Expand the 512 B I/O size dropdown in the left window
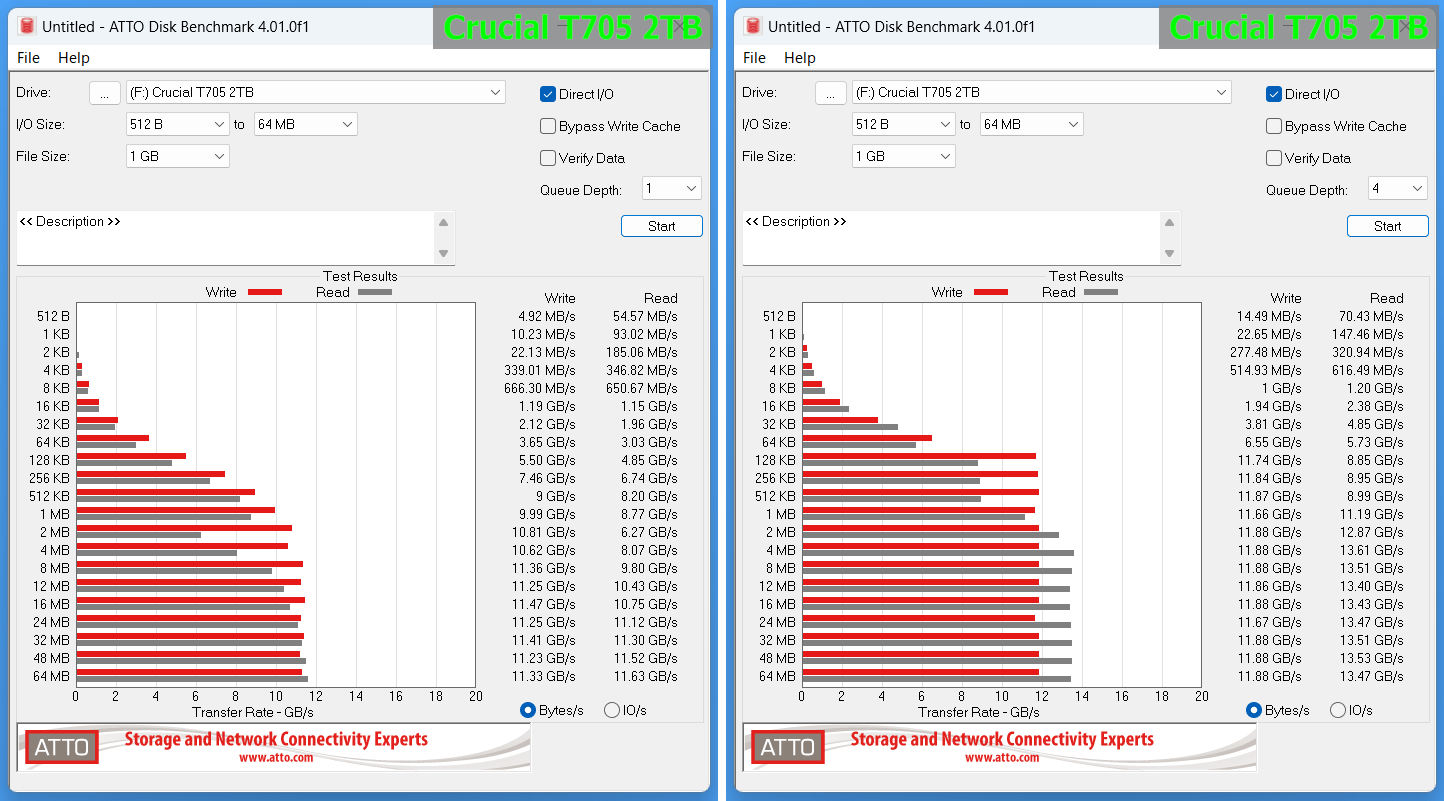Screen dimensions: 1444x801 [177, 124]
